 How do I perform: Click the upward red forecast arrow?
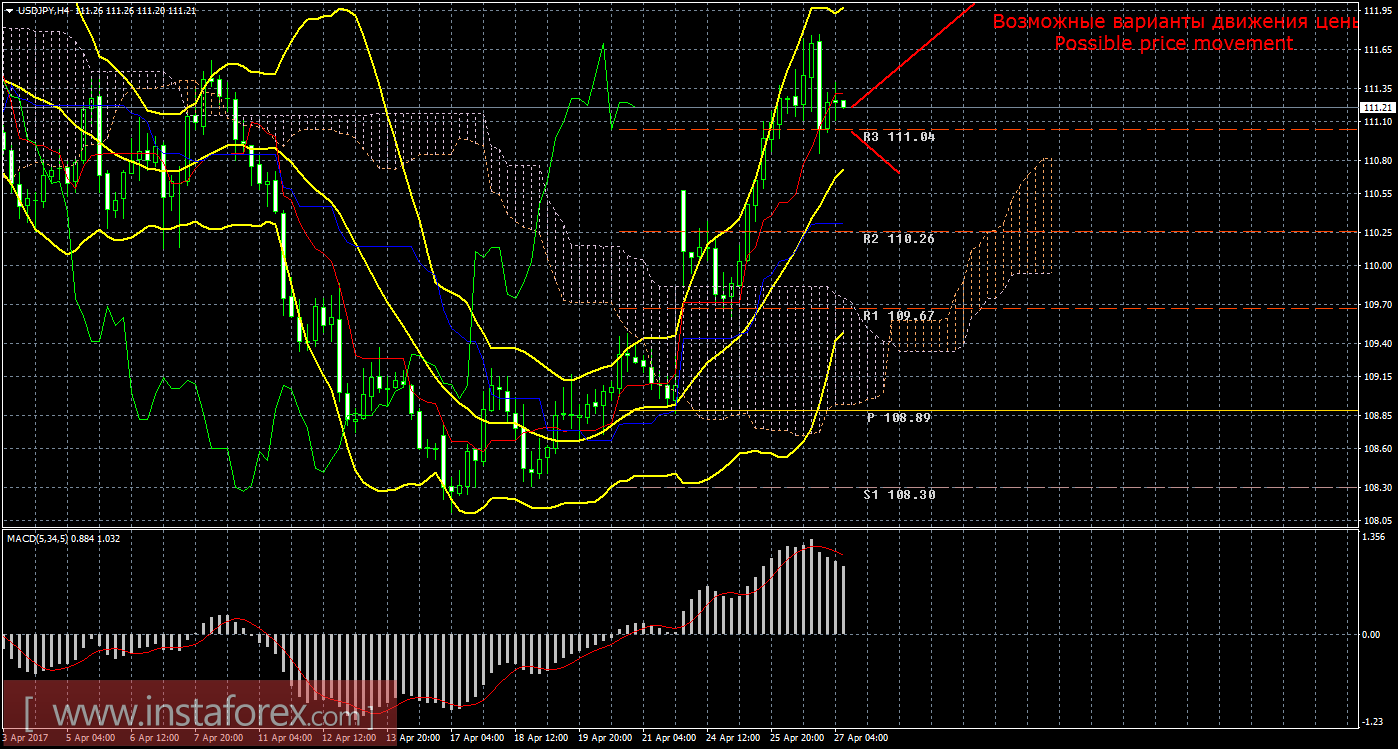[912, 54]
